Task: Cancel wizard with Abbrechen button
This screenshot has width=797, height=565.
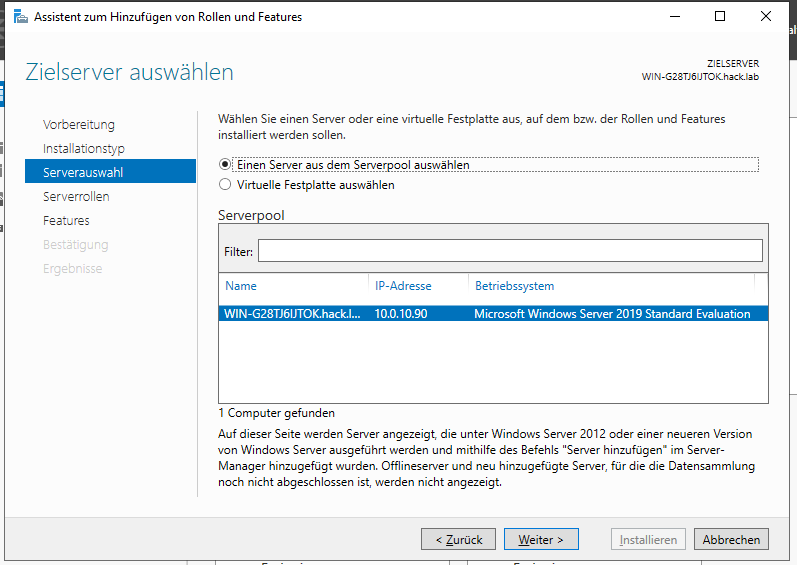Action: [731, 540]
